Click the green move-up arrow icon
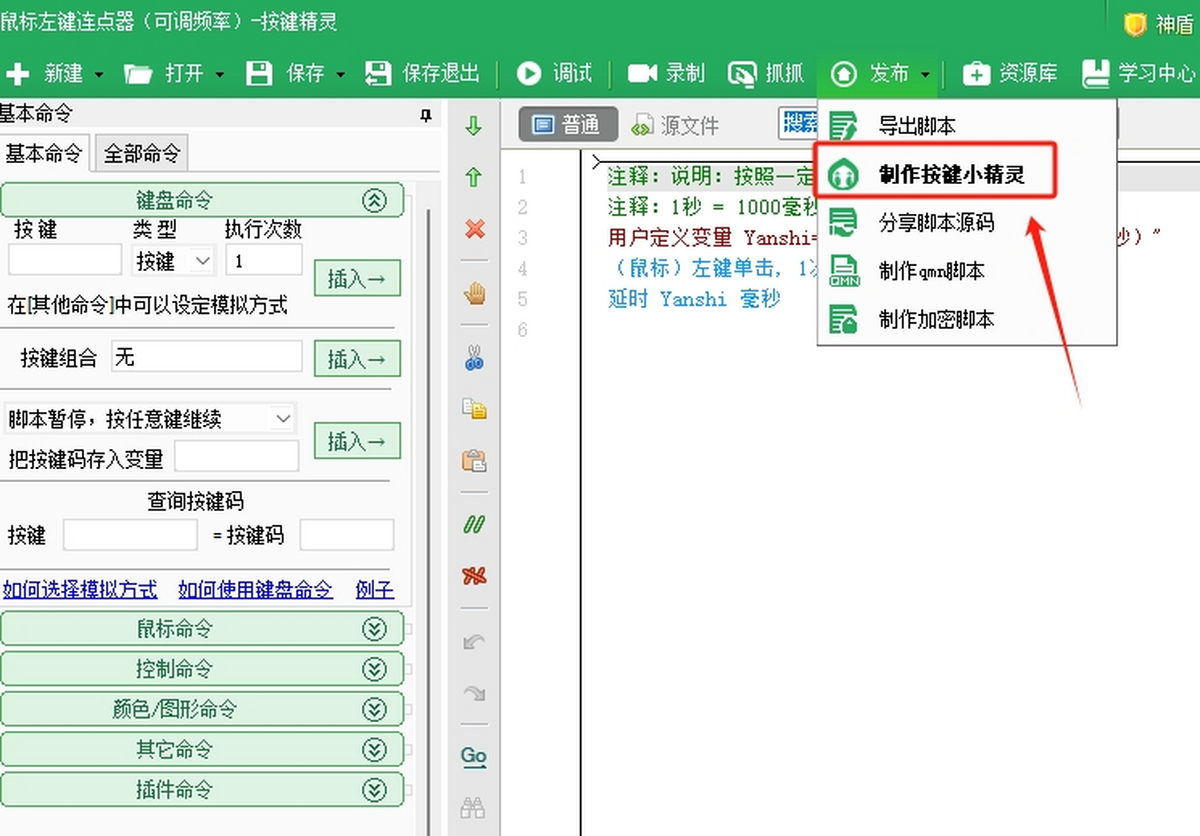Viewport: 1200px width, 836px height. tap(474, 177)
